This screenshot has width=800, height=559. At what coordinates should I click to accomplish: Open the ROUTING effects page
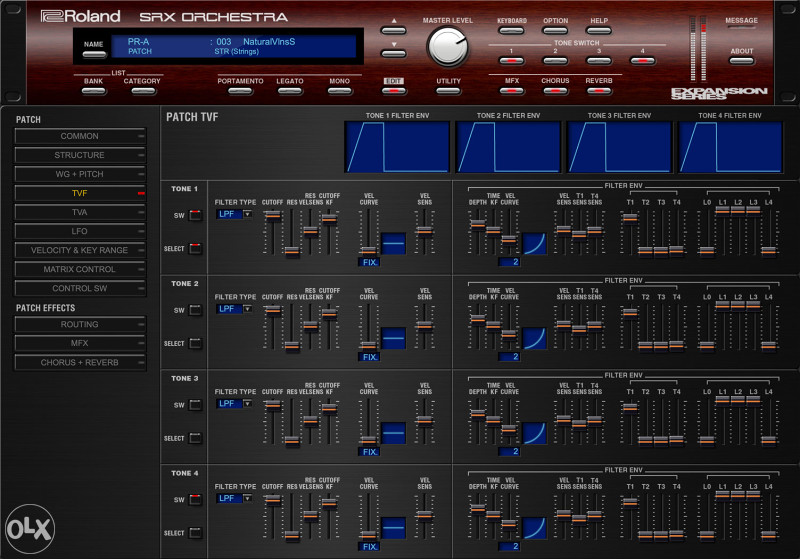pos(80,324)
